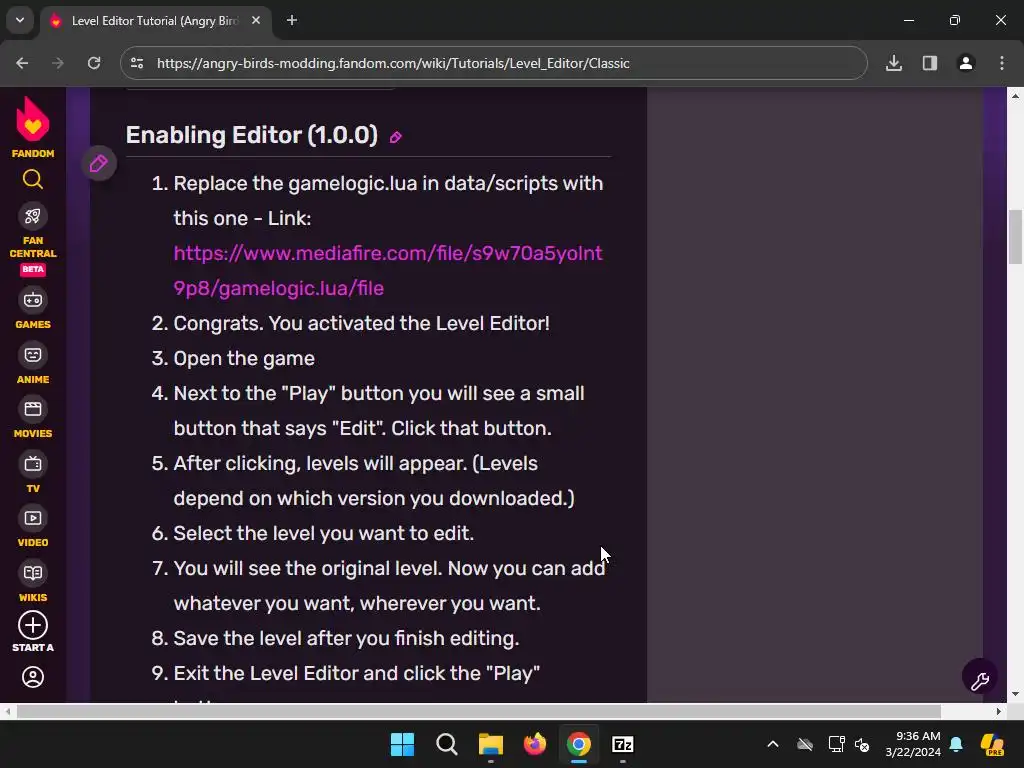Screen dimensions: 1024x768
Task: Open the Movies section in sidebar
Action: pyautogui.click(x=33, y=418)
